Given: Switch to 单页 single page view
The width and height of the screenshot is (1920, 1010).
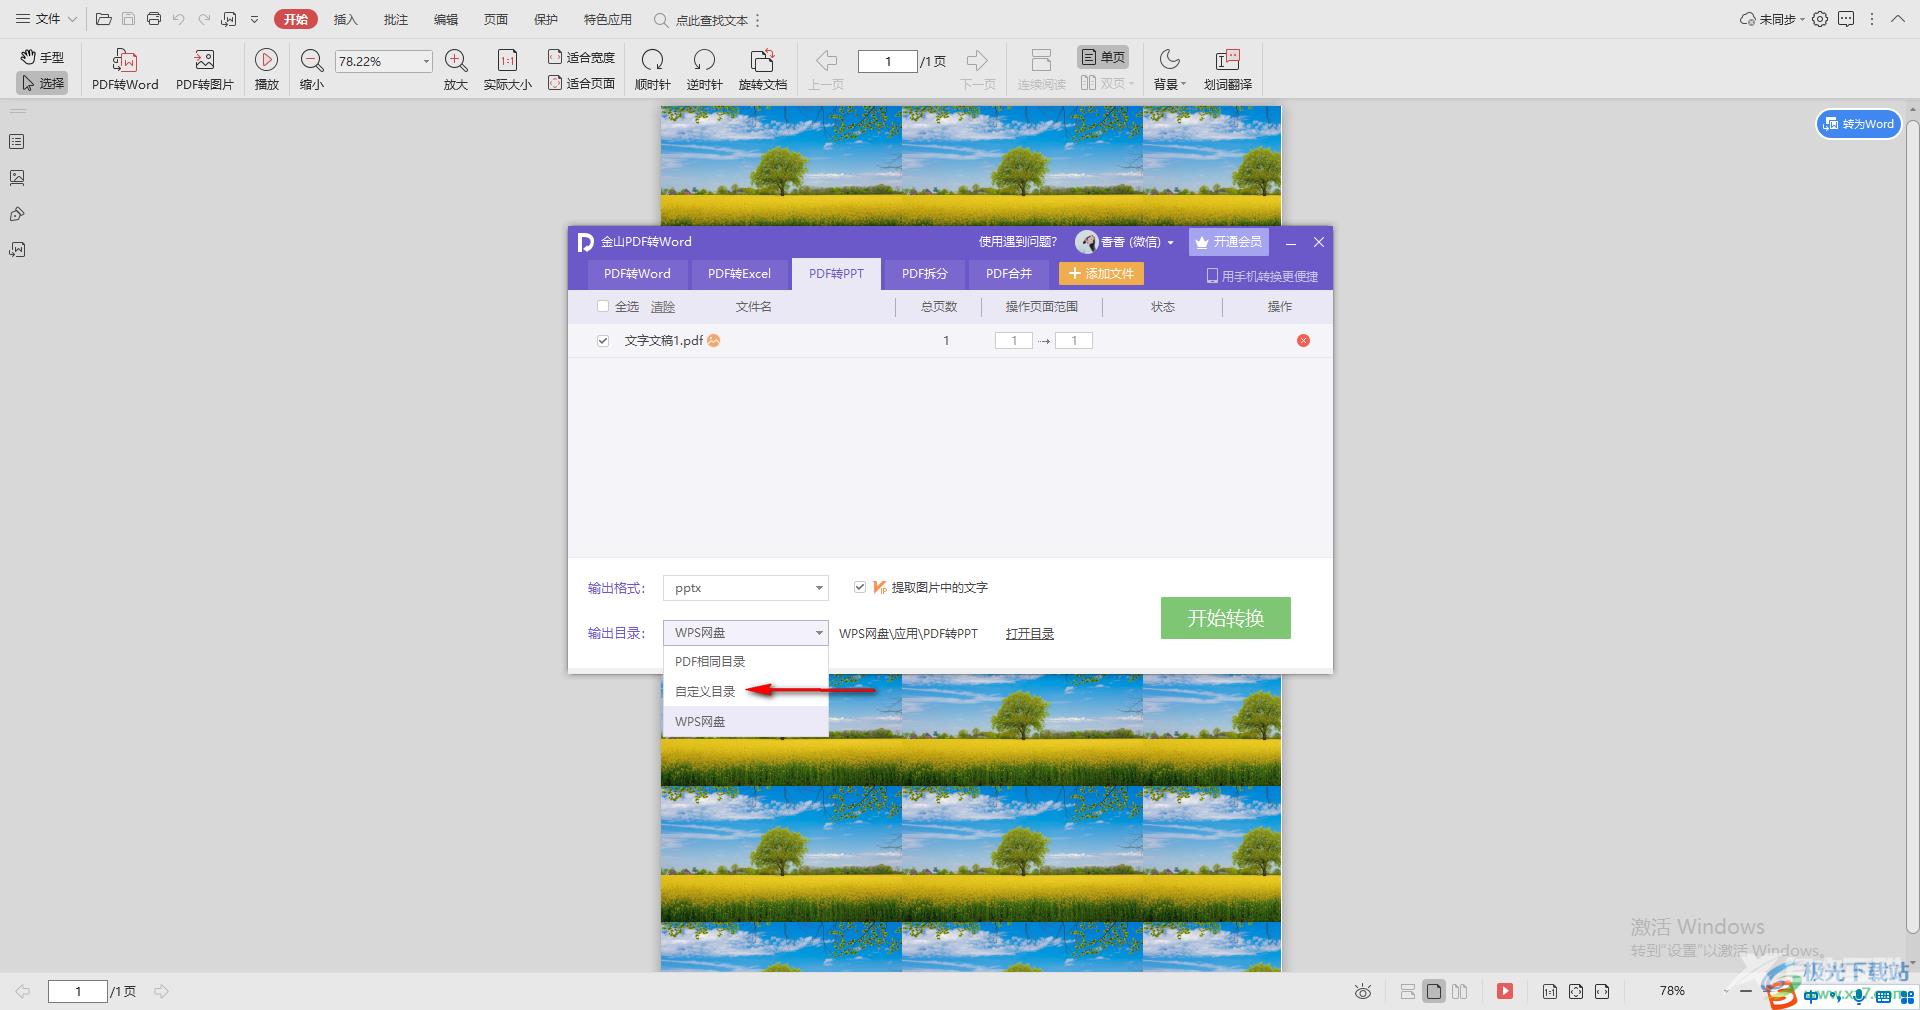Looking at the screenshot, I should pyautogui.click(x=1103, y=57).
